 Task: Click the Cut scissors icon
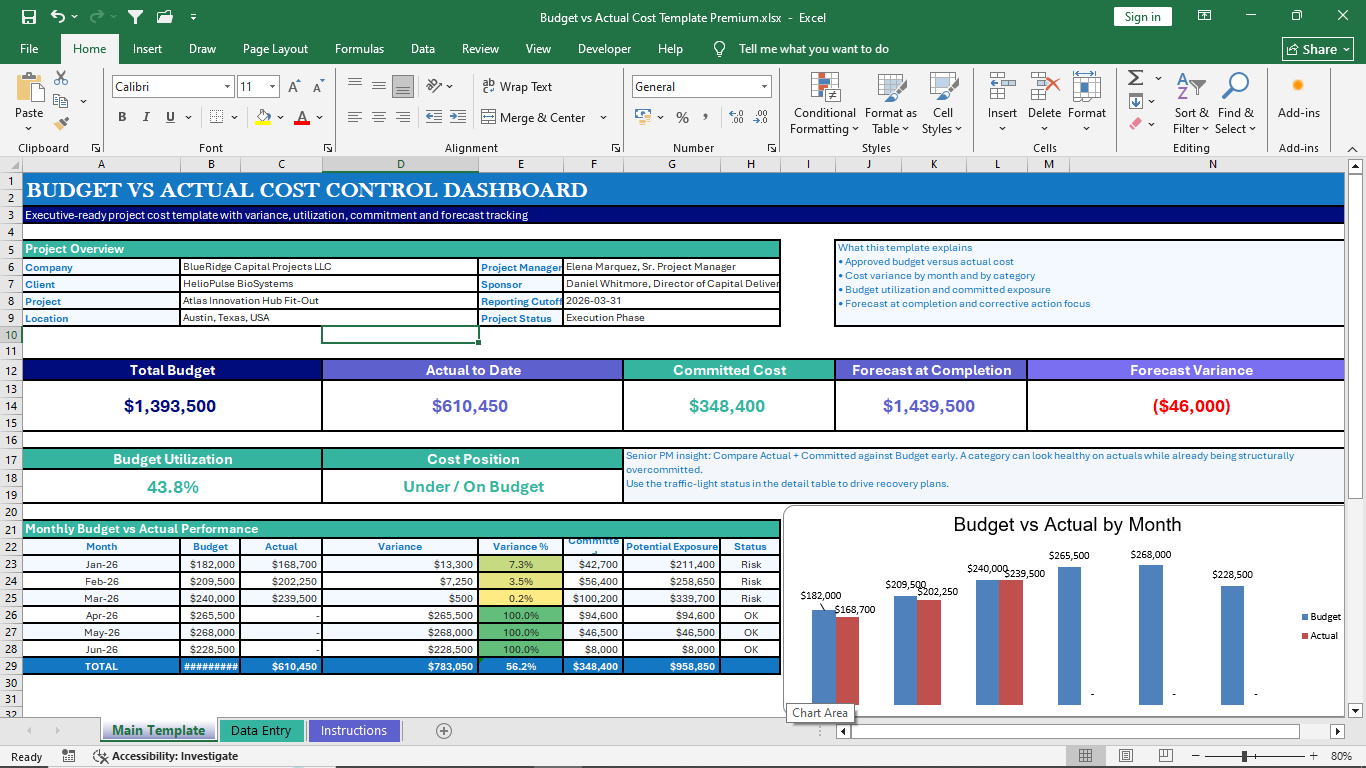coord(61,78)
